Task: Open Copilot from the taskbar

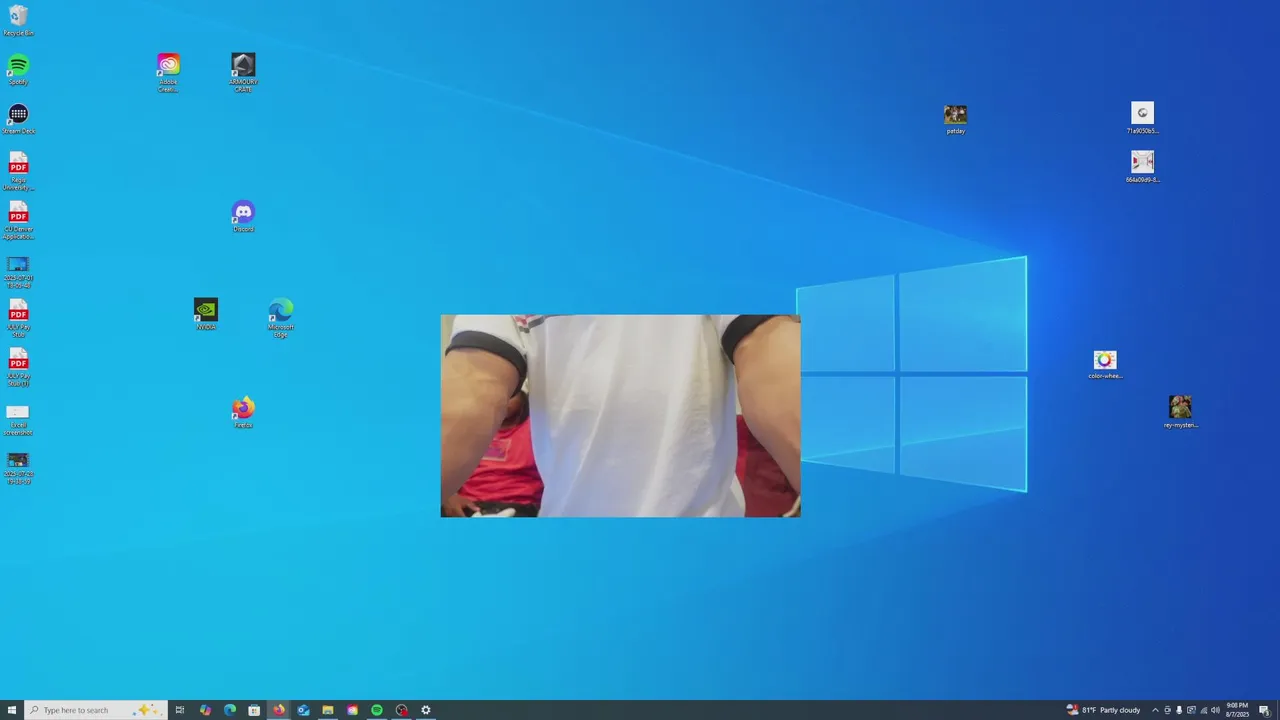Action: click(205, 710)
